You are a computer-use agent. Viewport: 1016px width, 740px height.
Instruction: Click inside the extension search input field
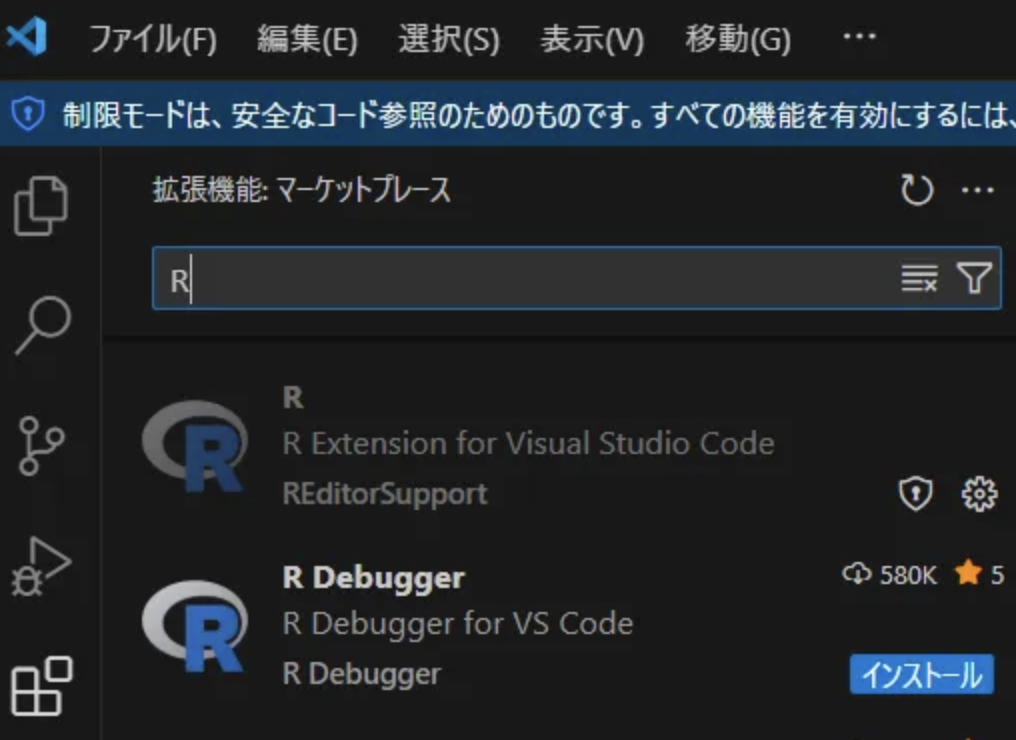coord(500,278)
